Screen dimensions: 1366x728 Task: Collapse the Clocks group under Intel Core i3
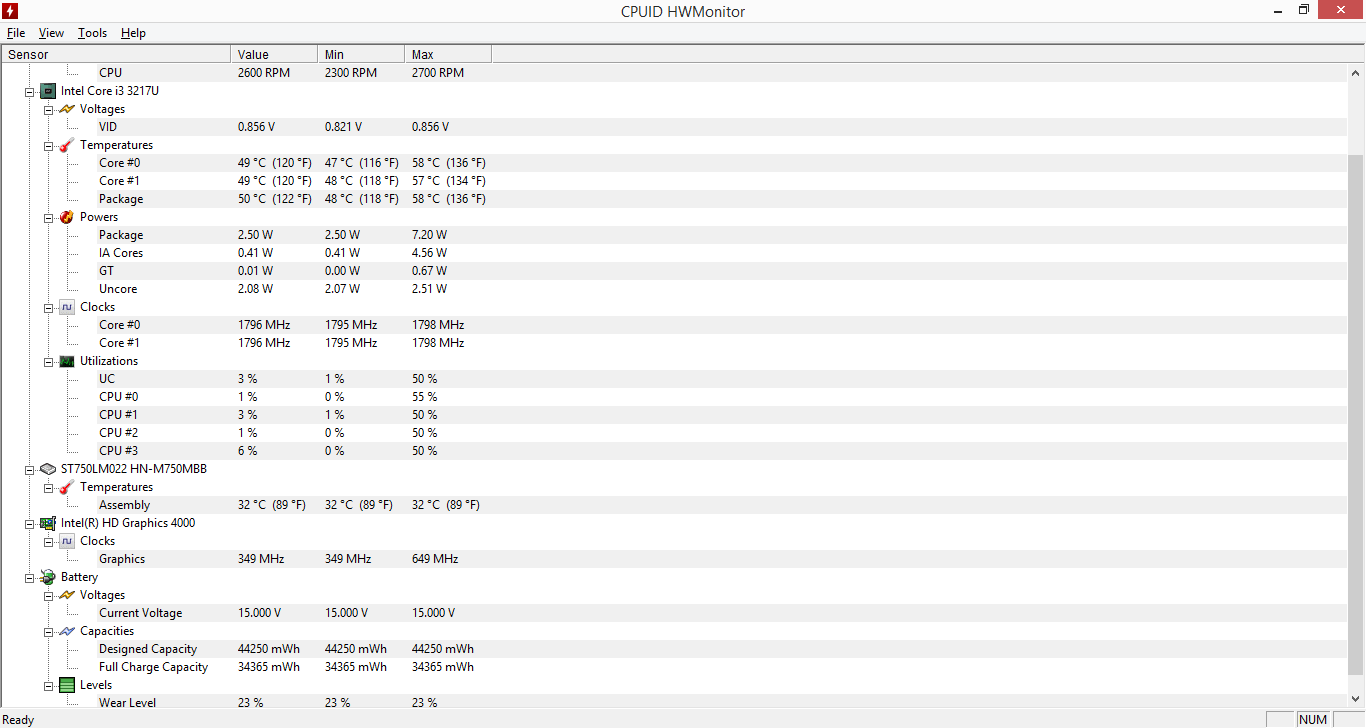(x=48, y=307)
